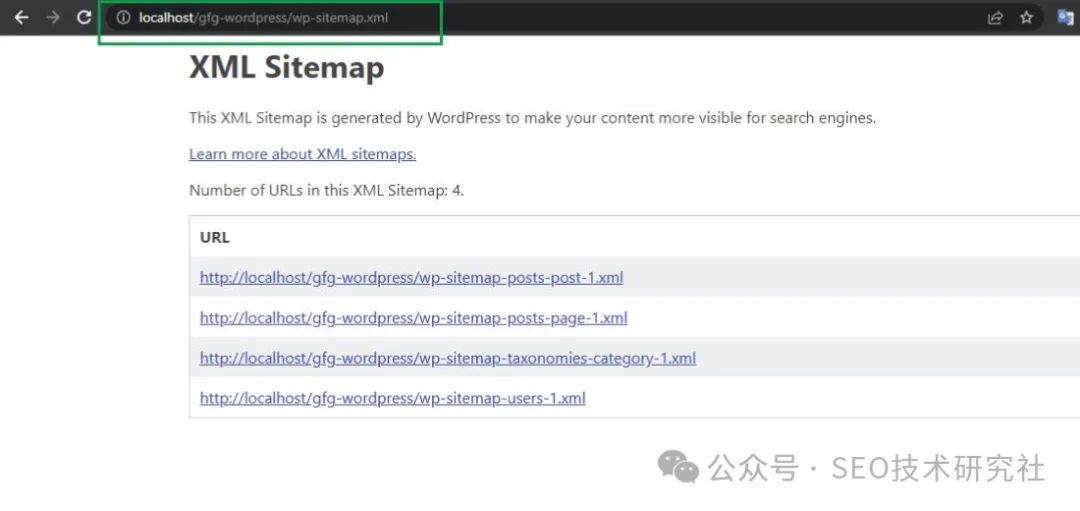Open the wp-sitemap-posts-page-1.xml link
Screen dimensions: 1080x511
(x=413, y=317)
